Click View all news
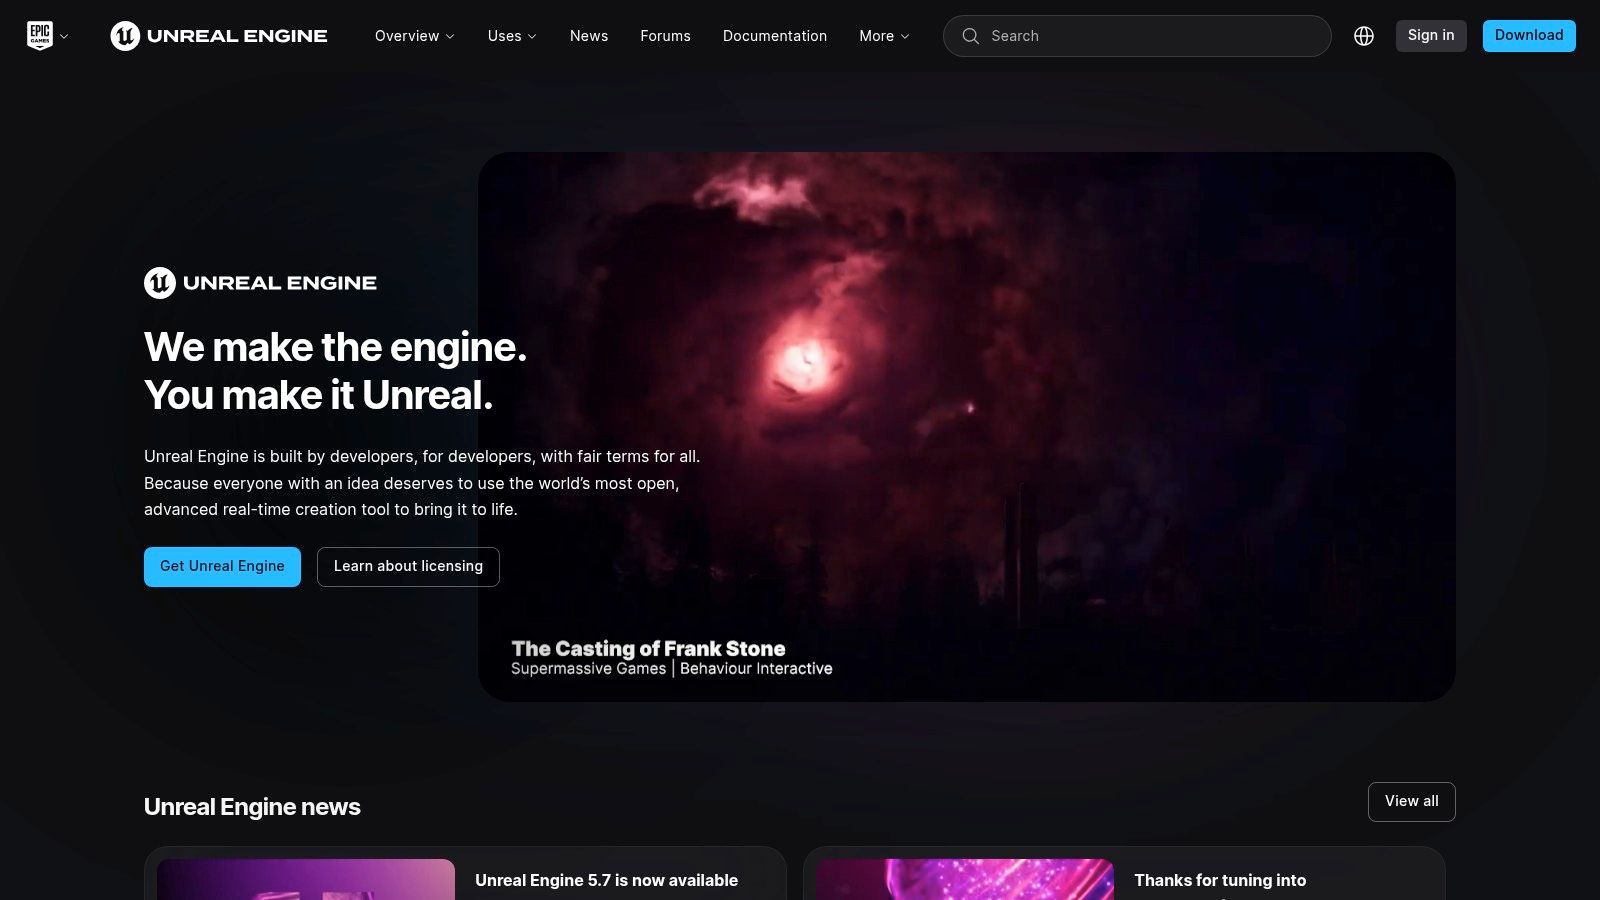 [x=1411, y=801]
